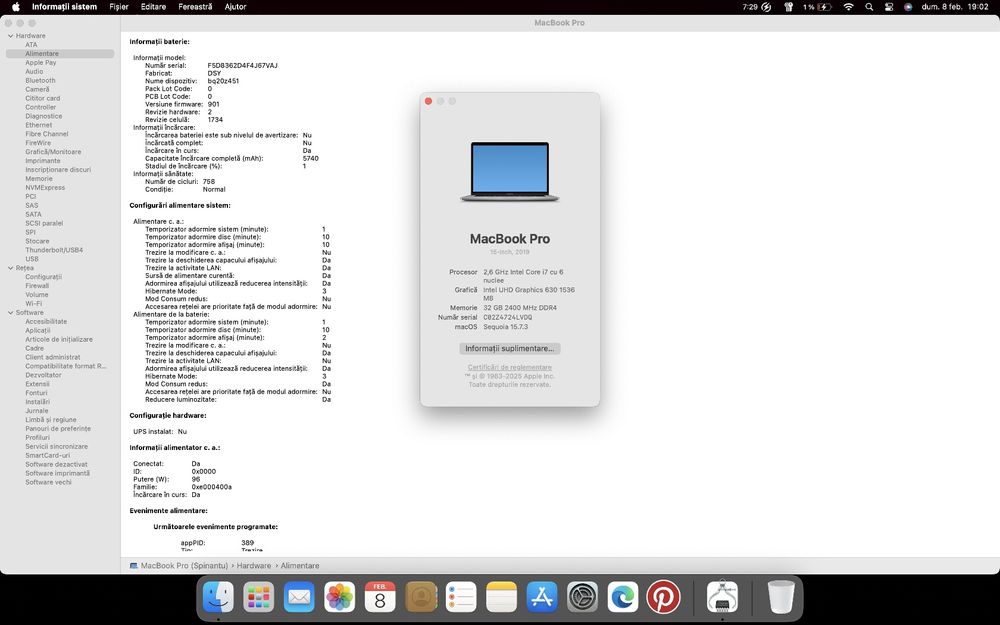Click battery serial F5D8362D4F4J67VAJ
Screen dimensions: 1000x625
(x=242, y=66)
